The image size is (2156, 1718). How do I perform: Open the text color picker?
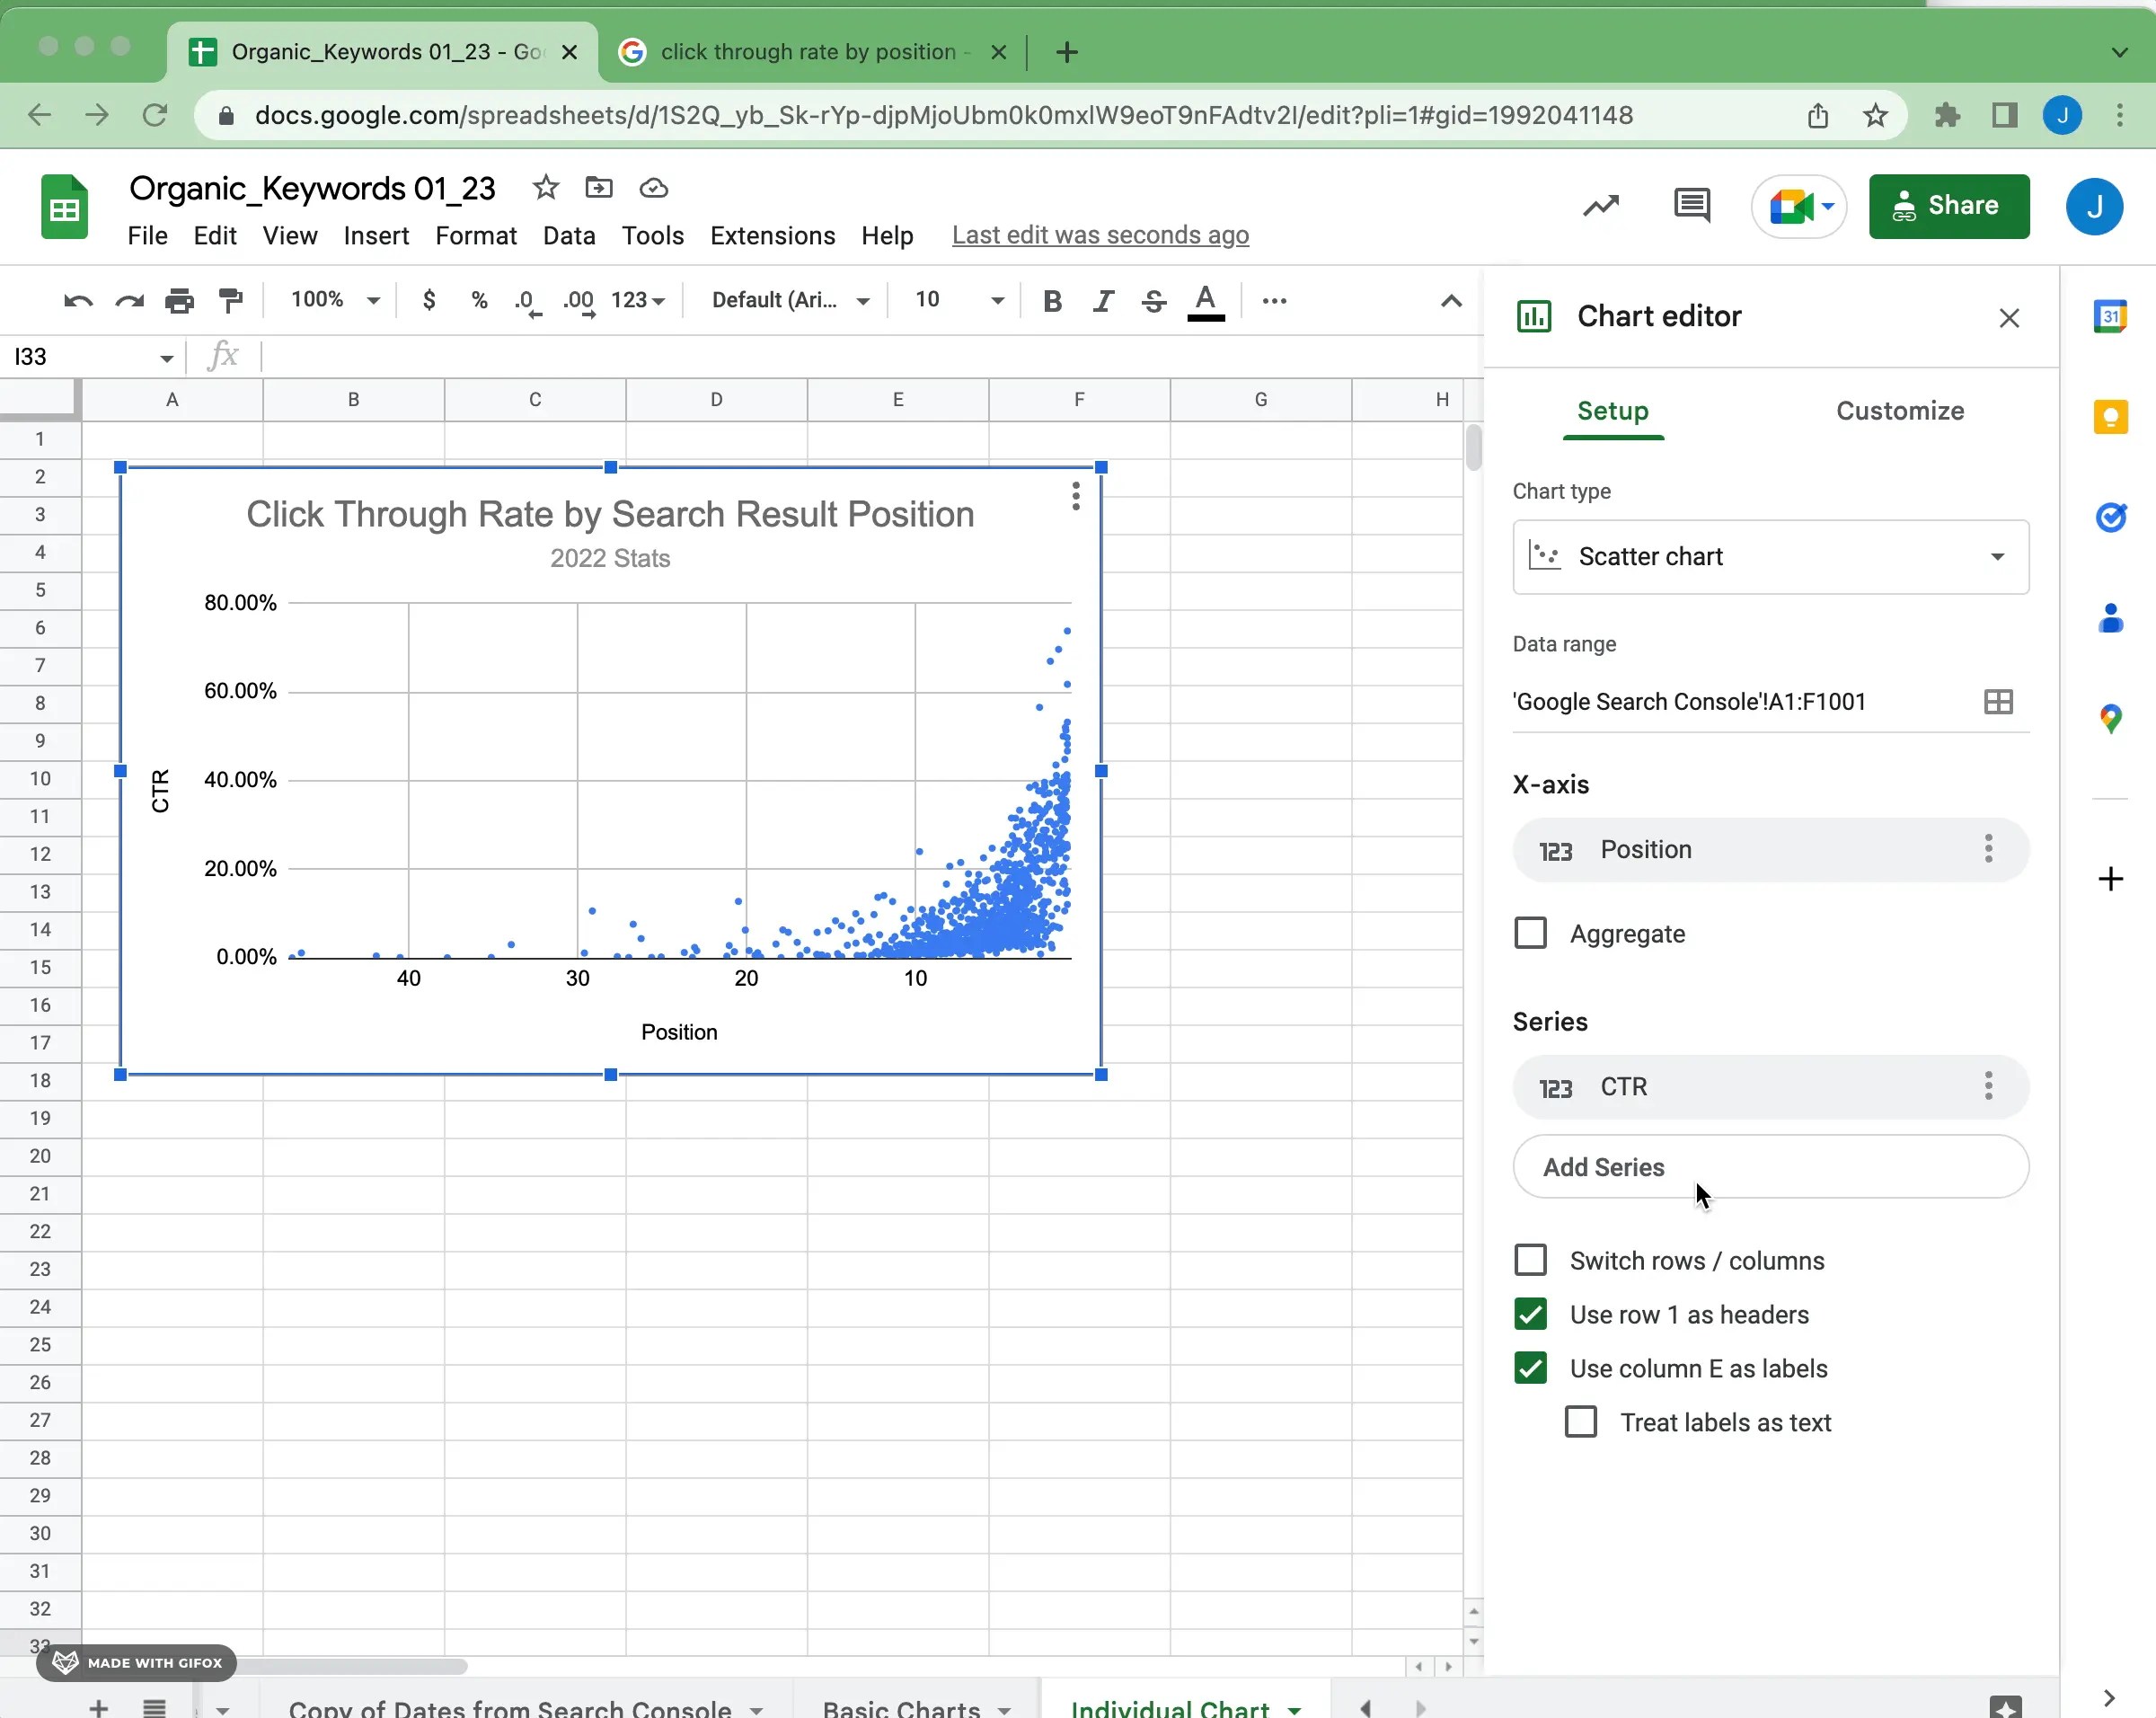[1206, 301]
